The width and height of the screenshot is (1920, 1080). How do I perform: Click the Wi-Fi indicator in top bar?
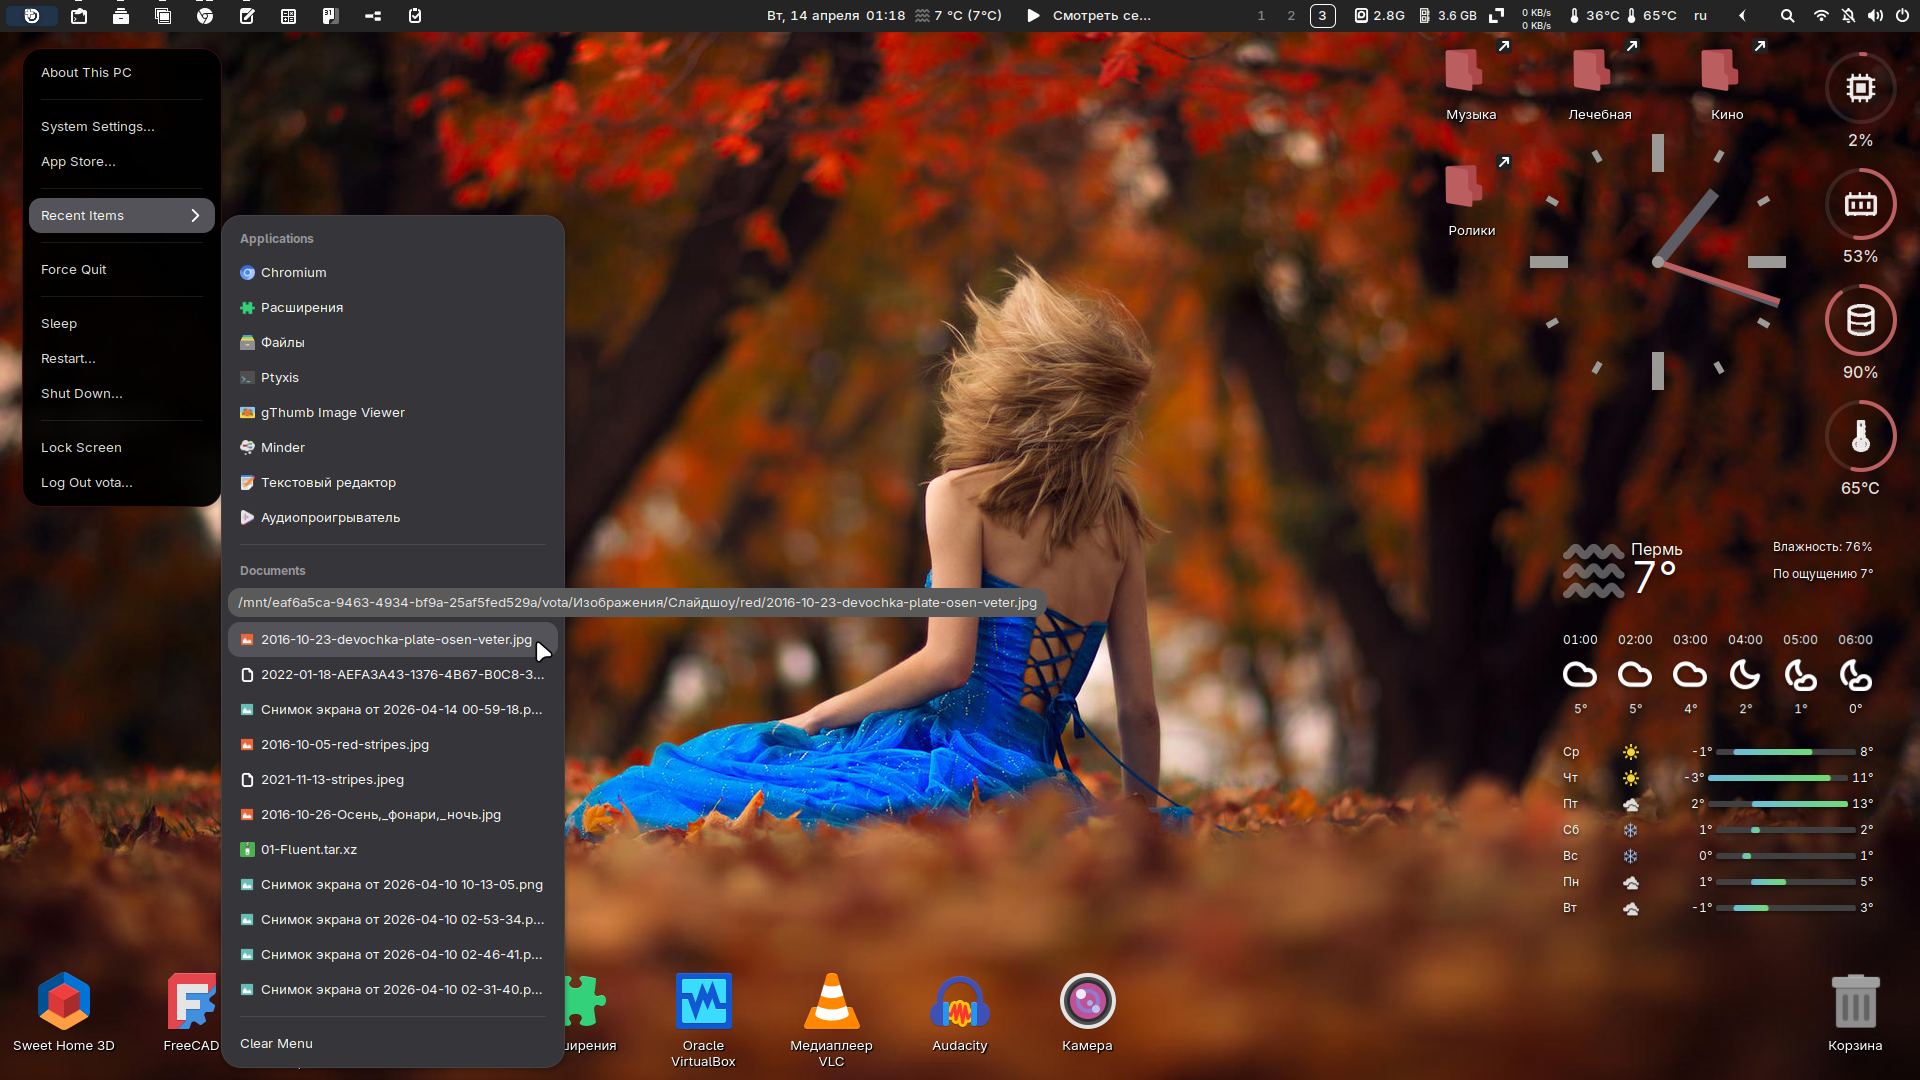[x=1820, y=16]
